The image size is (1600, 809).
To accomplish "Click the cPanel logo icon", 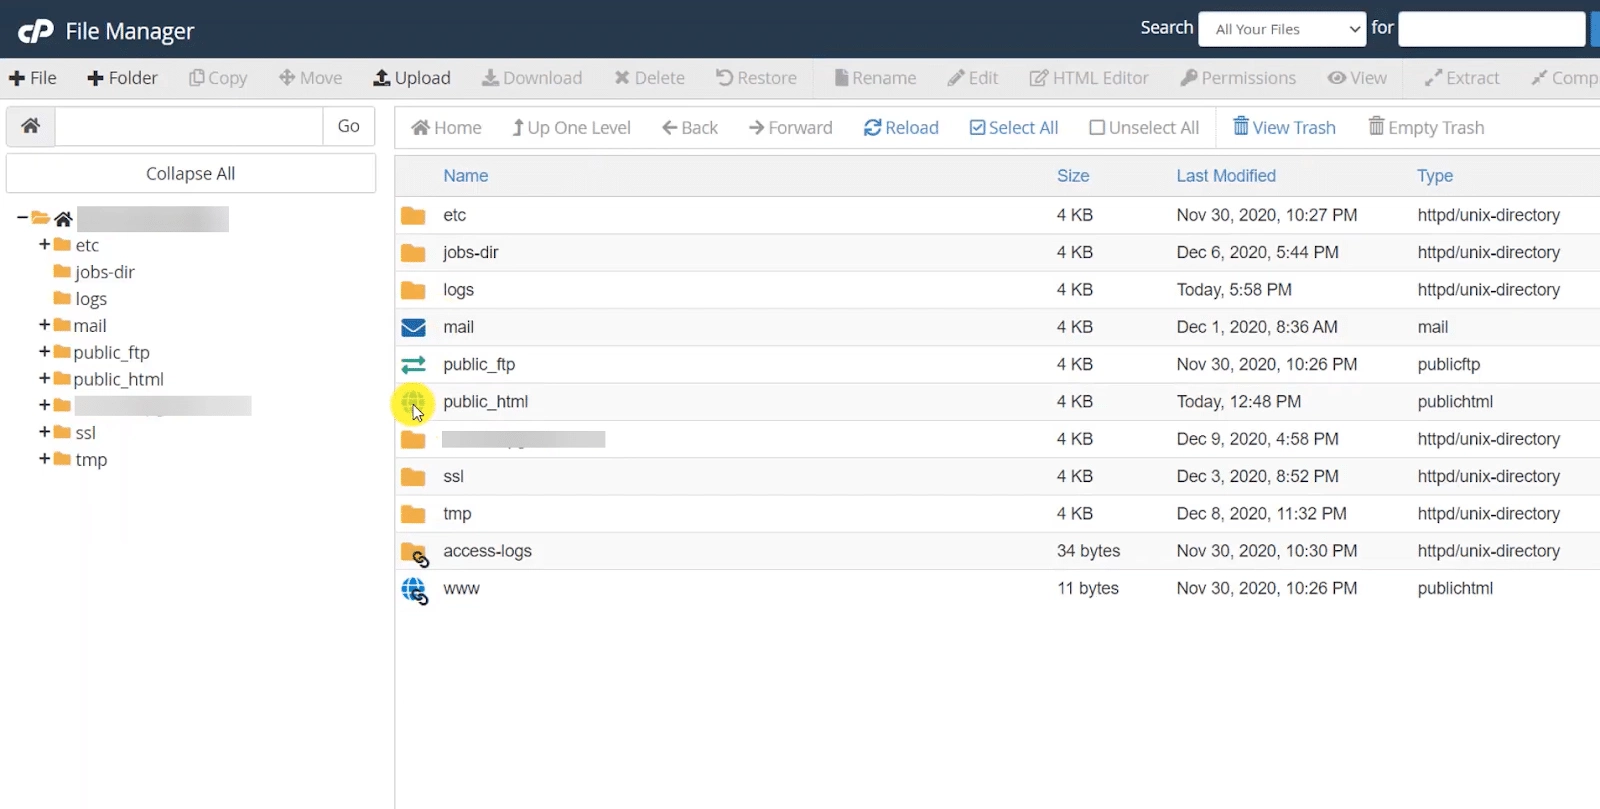I will pyautogui.click(x=36, y=31).
